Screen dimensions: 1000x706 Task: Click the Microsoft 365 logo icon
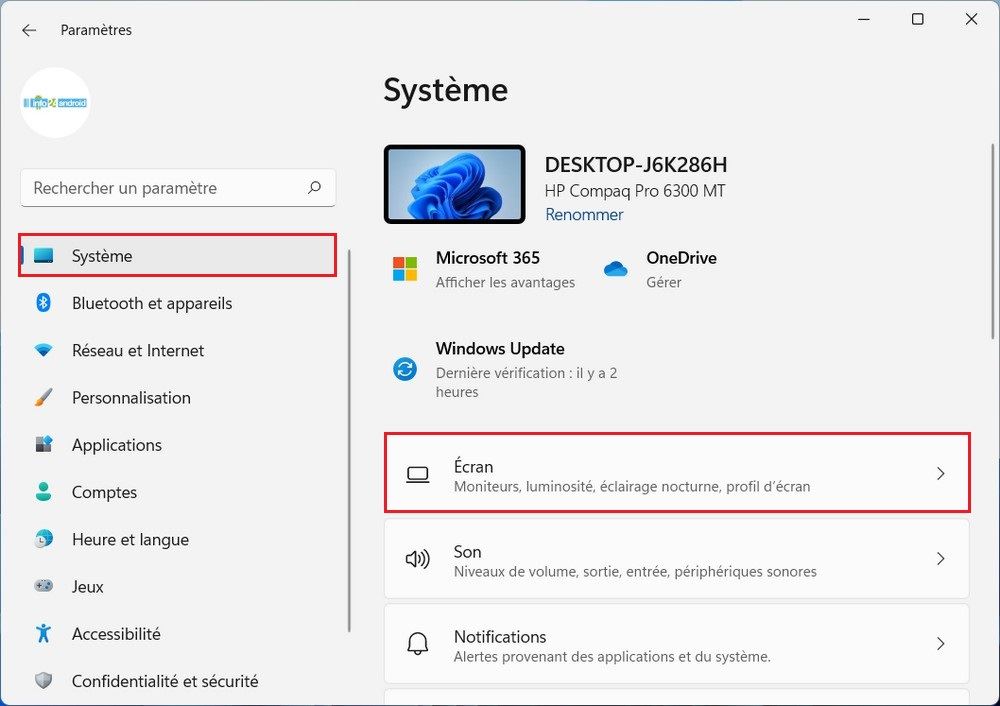coord(405,269)
